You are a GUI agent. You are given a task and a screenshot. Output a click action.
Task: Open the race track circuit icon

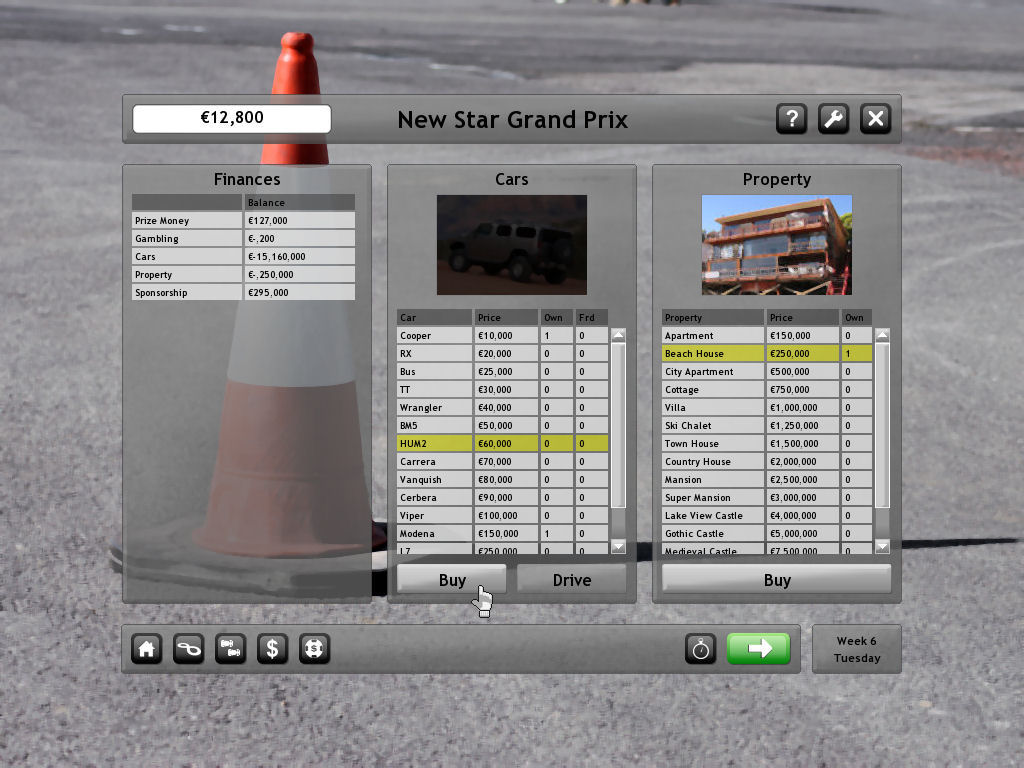click(x=189, y=649)
